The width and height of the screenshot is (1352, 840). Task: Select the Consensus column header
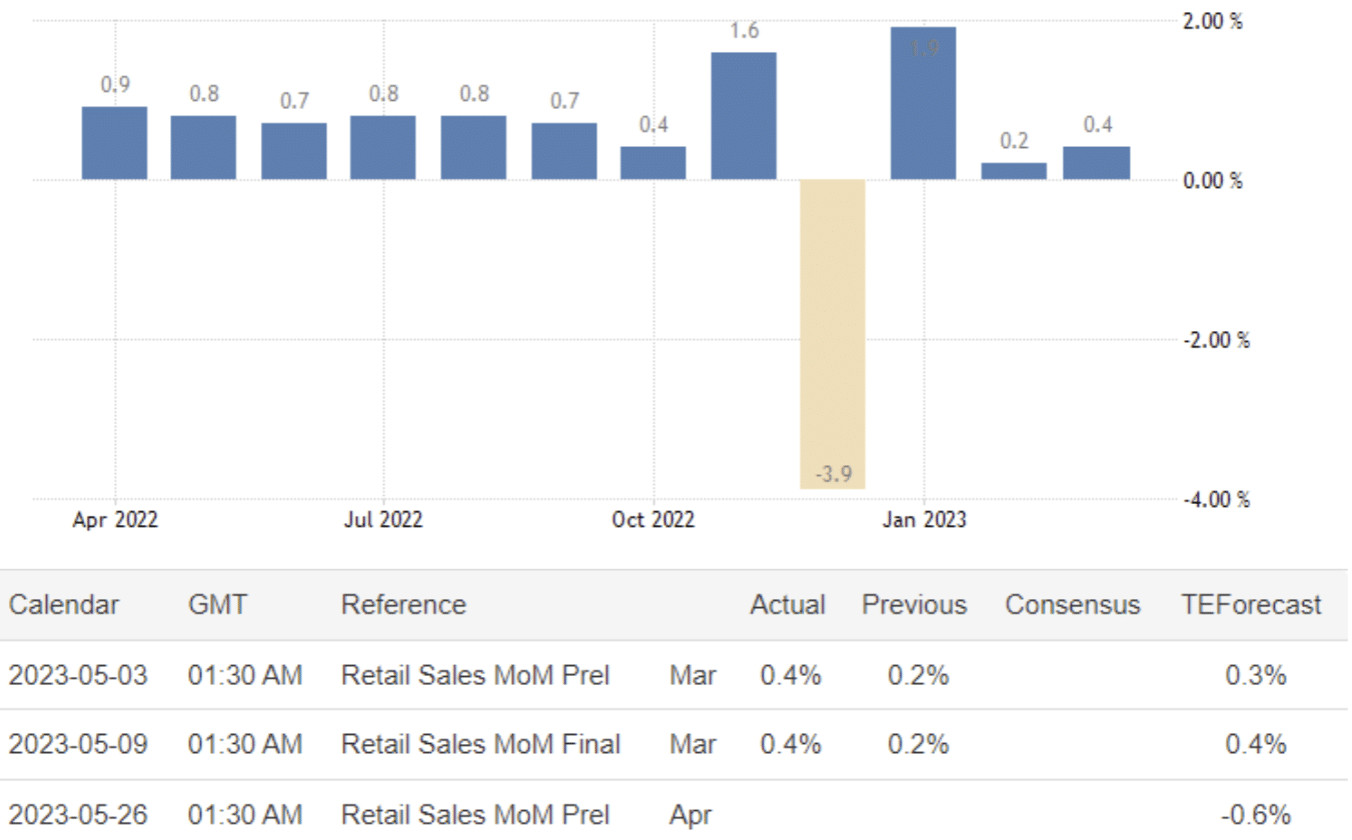(1072, 605)
